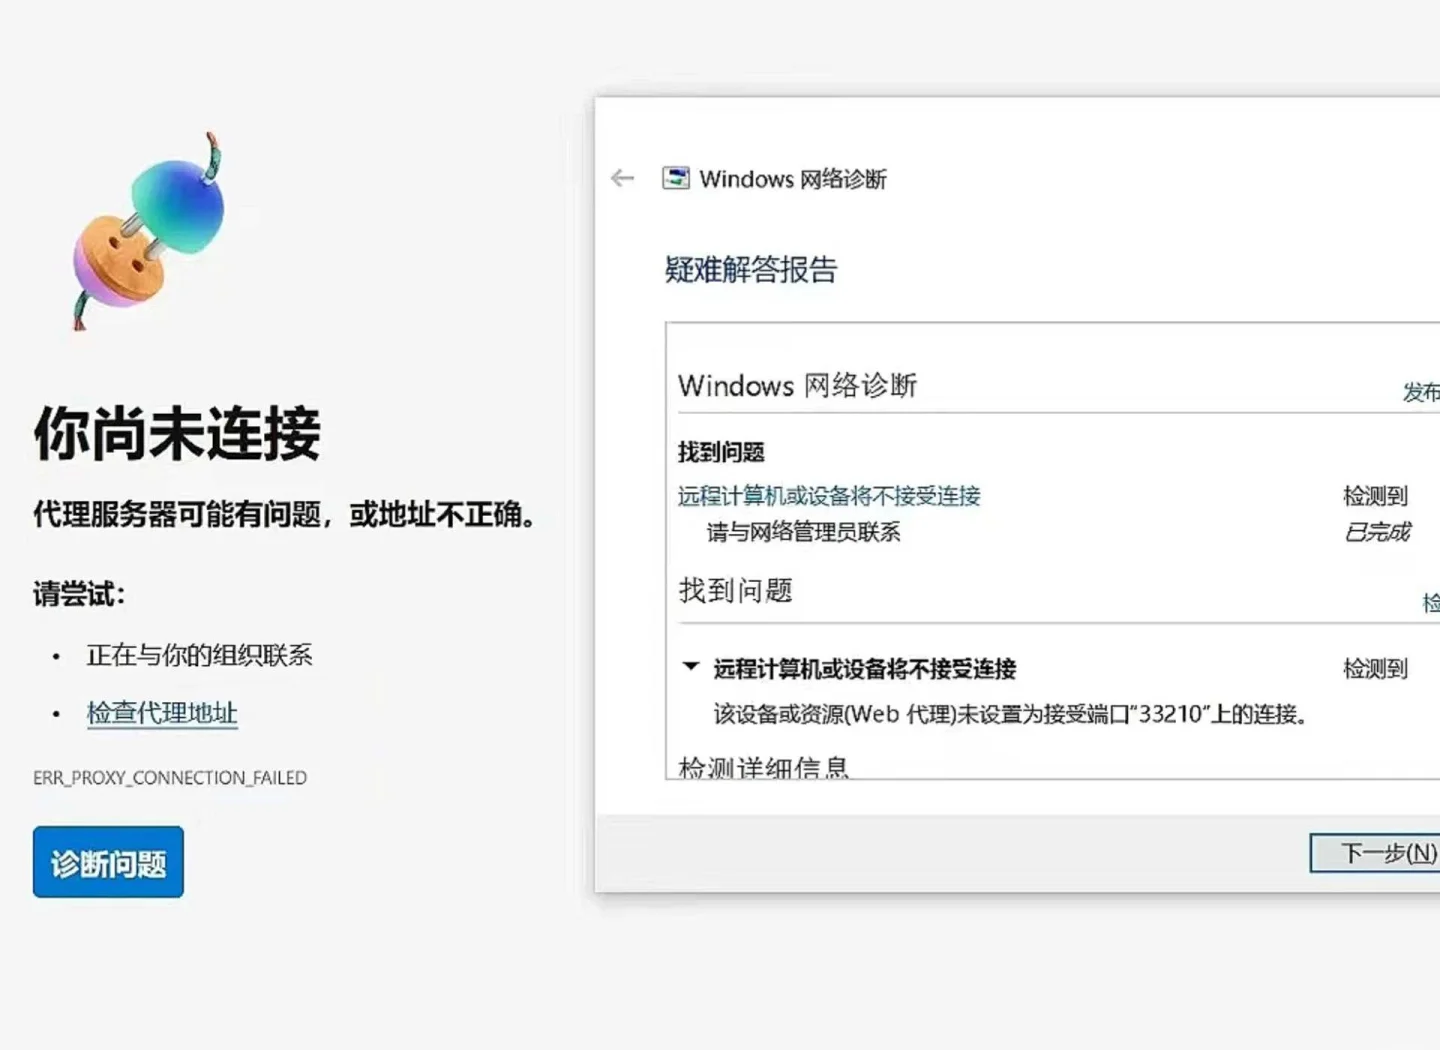Click the 发布 link in report header
1440x1050 pixels.
1421,391
